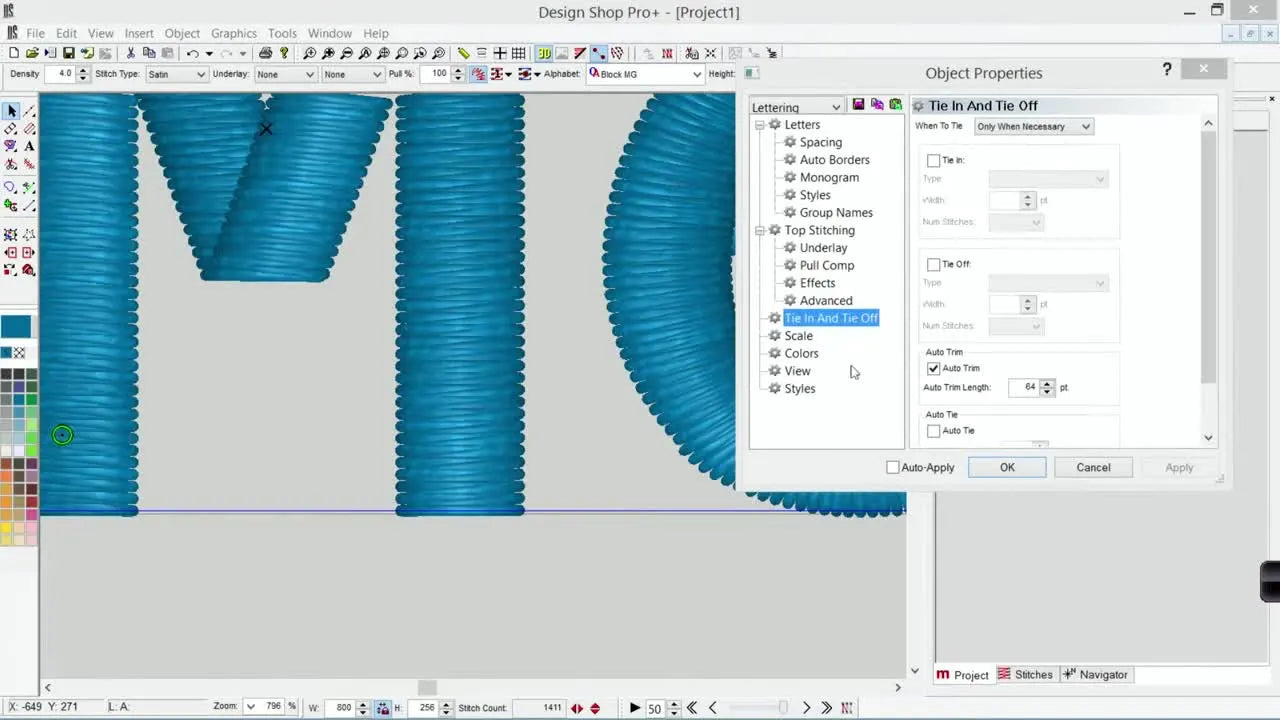1280x720 pixels.
Task: Switch to the Stitches tab
Action: [1033, 674]
